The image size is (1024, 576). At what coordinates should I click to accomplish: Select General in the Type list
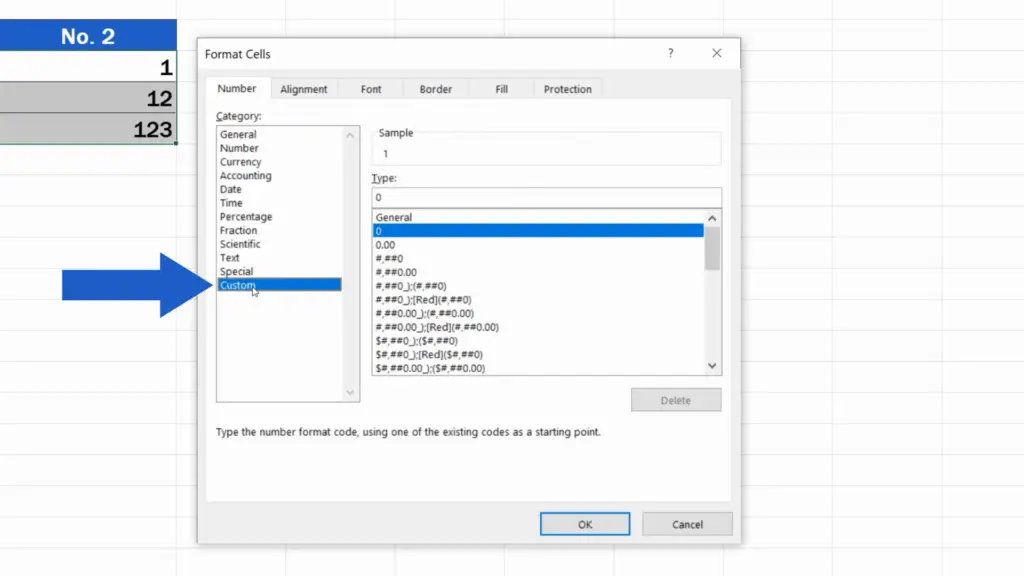tap(393, 217)
